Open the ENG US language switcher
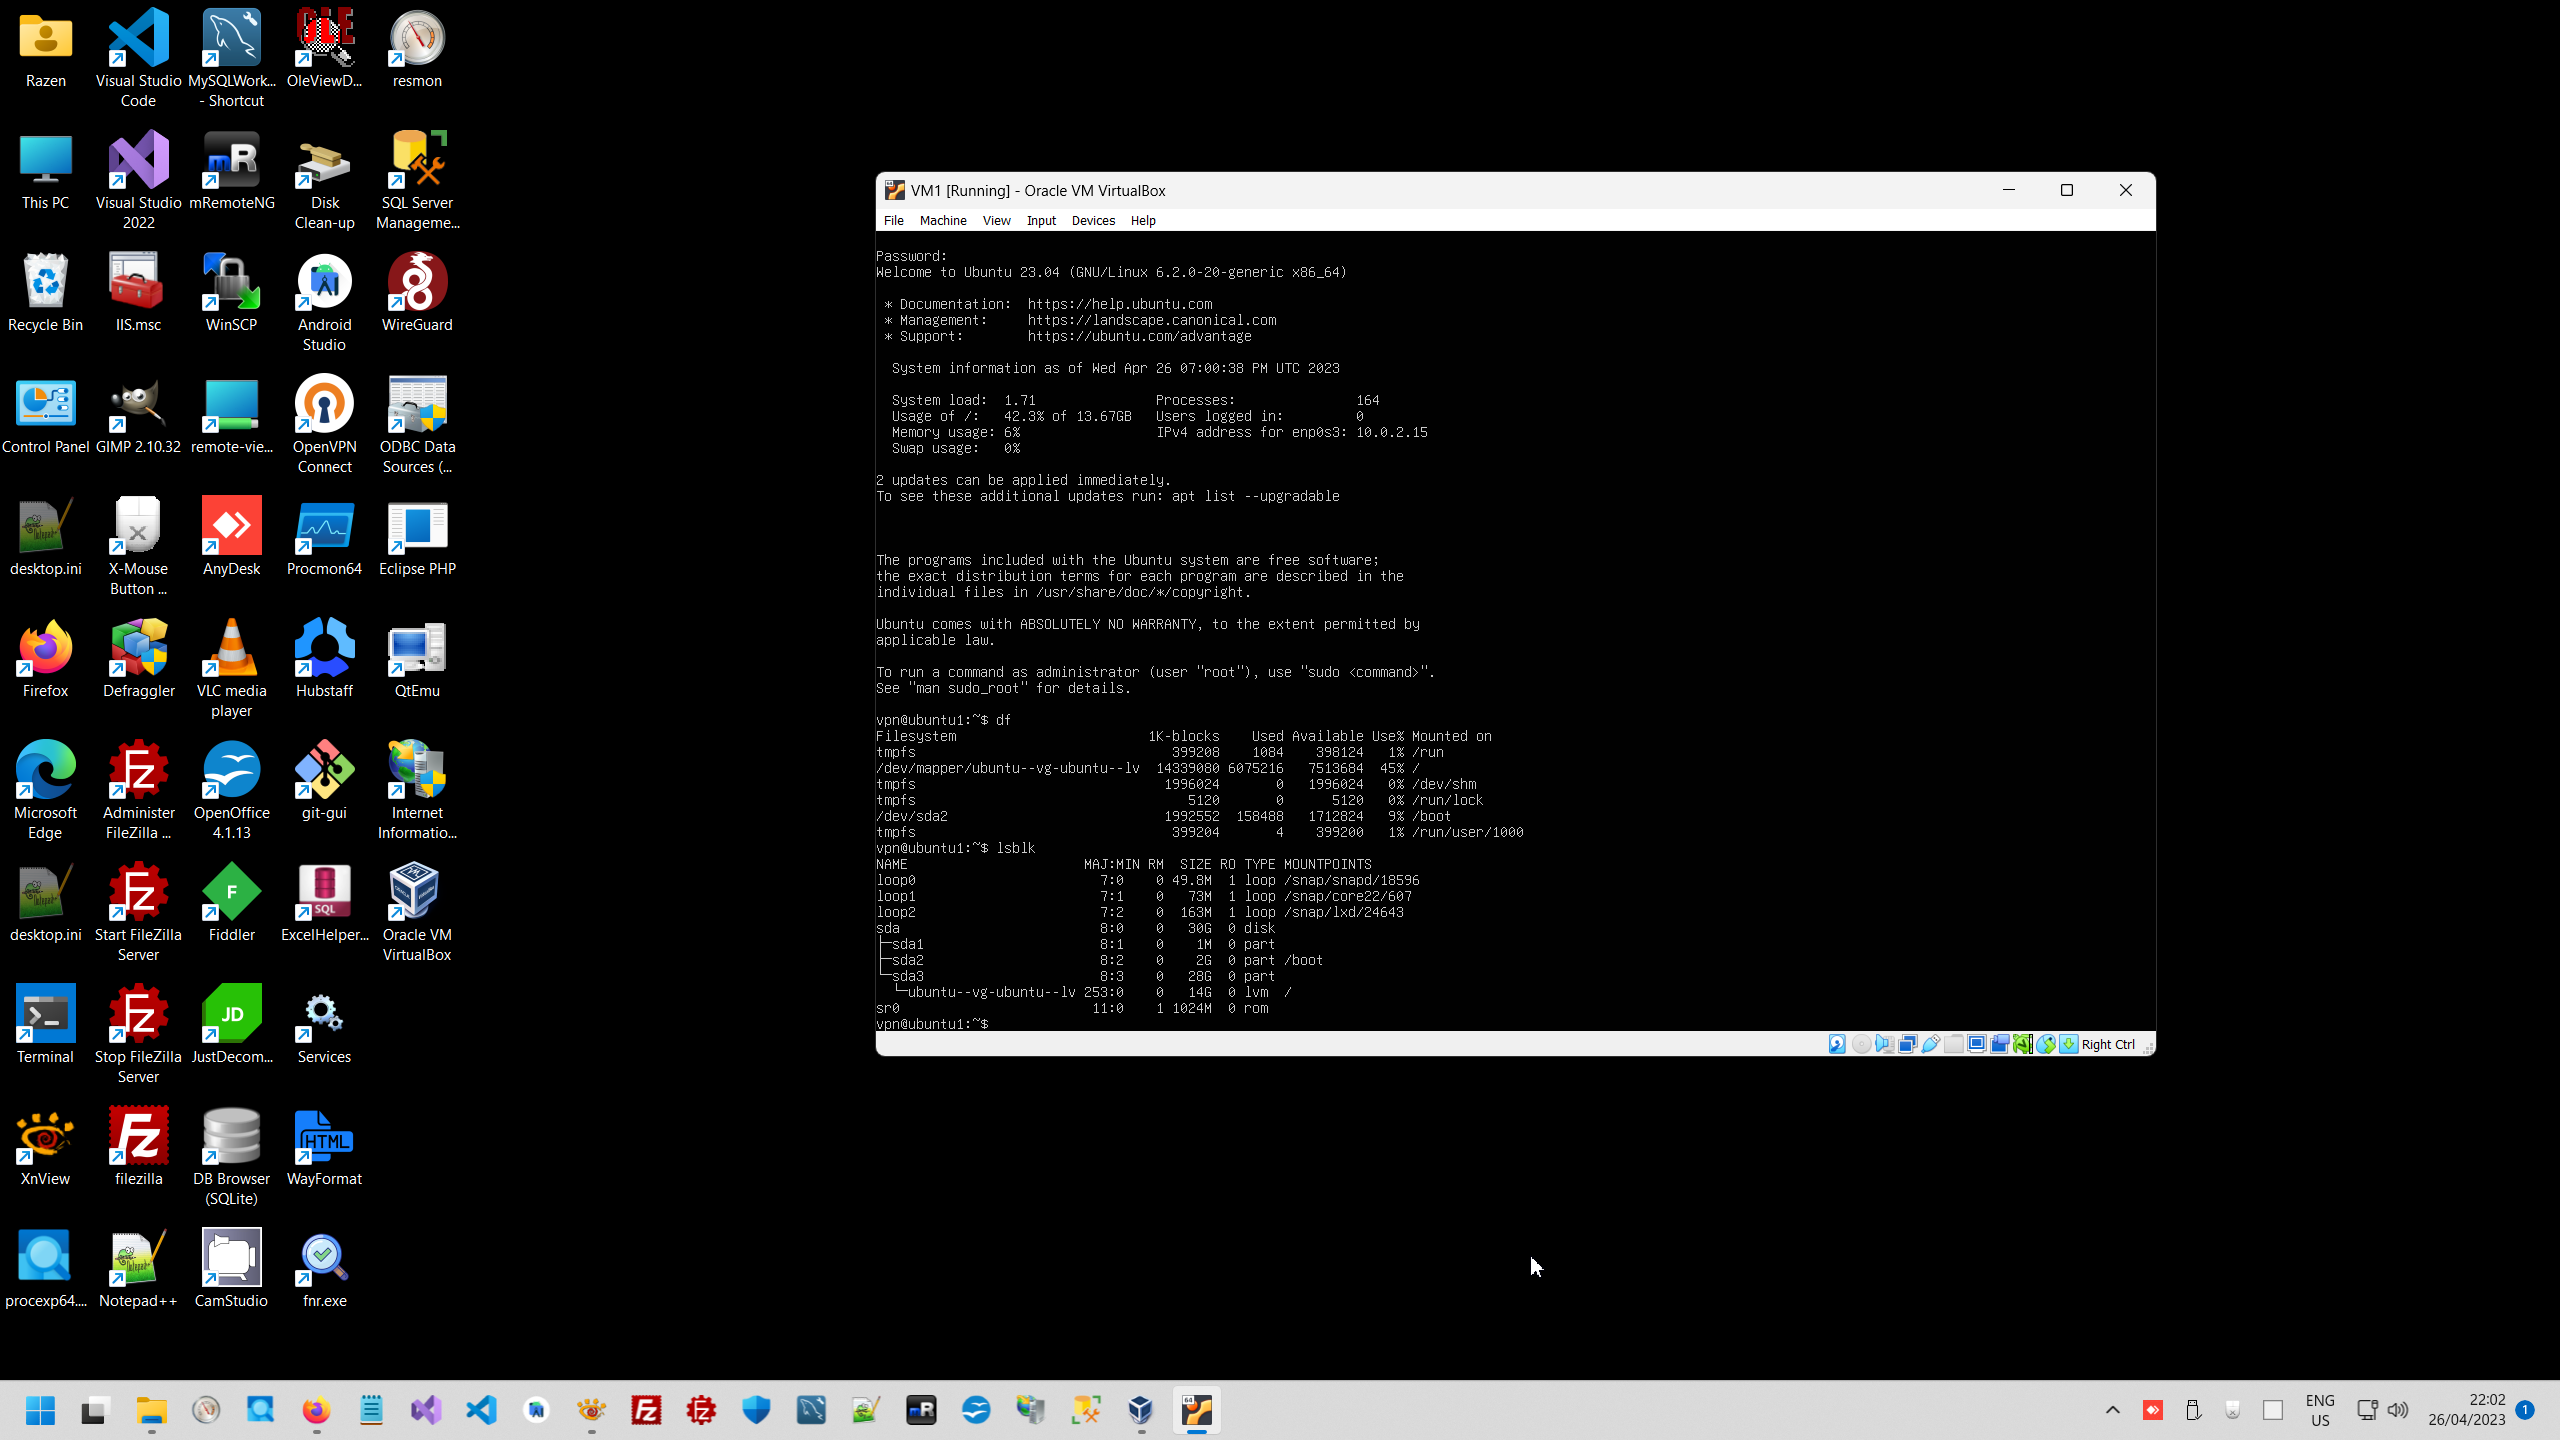Viewport: 2560px width, 1440px height. (x=2319, y=1410)
